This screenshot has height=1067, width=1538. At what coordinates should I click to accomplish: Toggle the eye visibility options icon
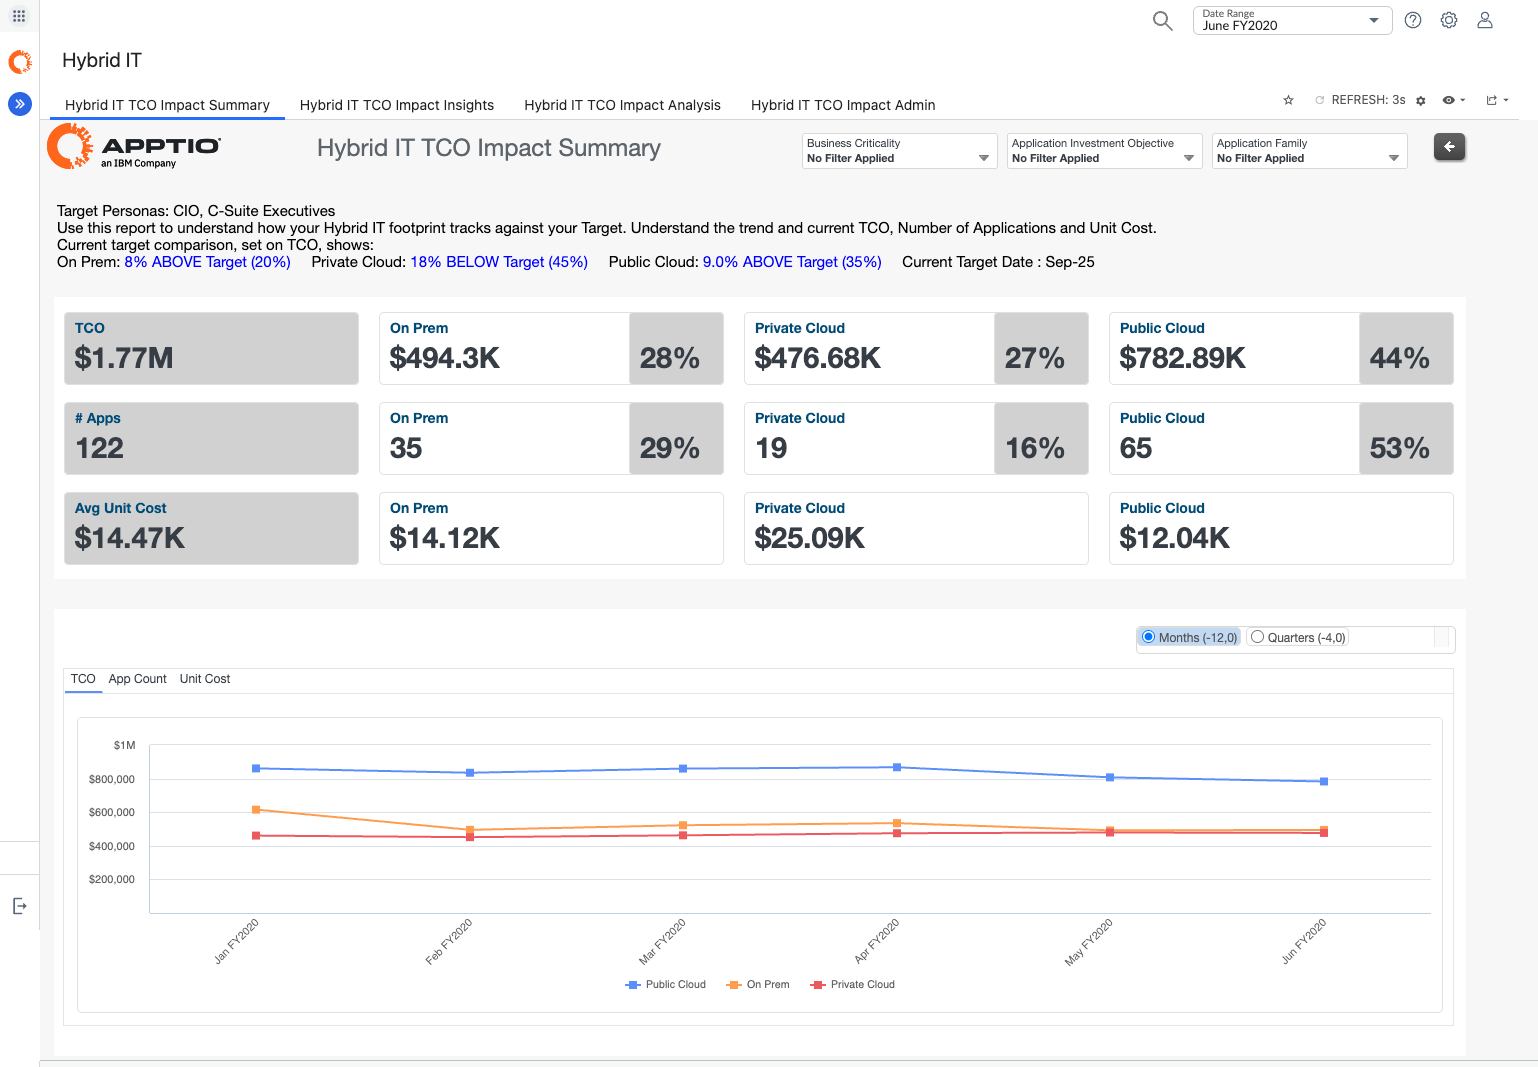click(1450, 100)
